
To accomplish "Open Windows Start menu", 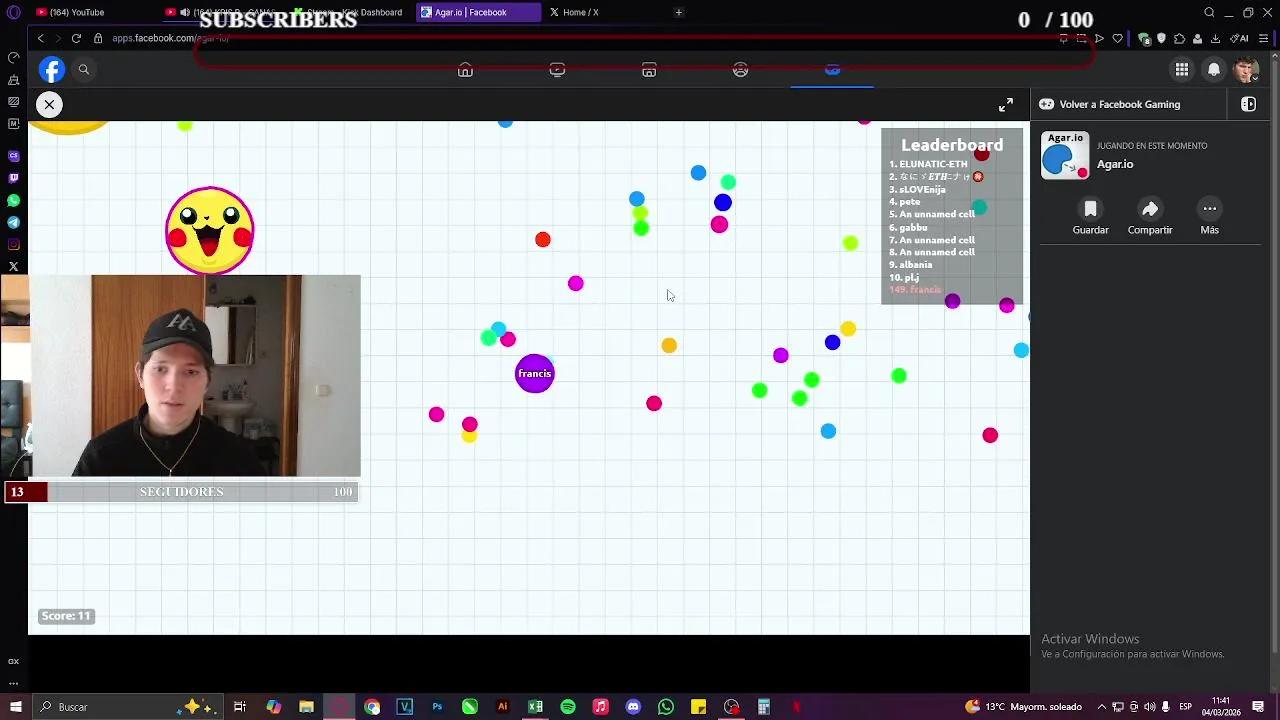I will coord(15,707).
